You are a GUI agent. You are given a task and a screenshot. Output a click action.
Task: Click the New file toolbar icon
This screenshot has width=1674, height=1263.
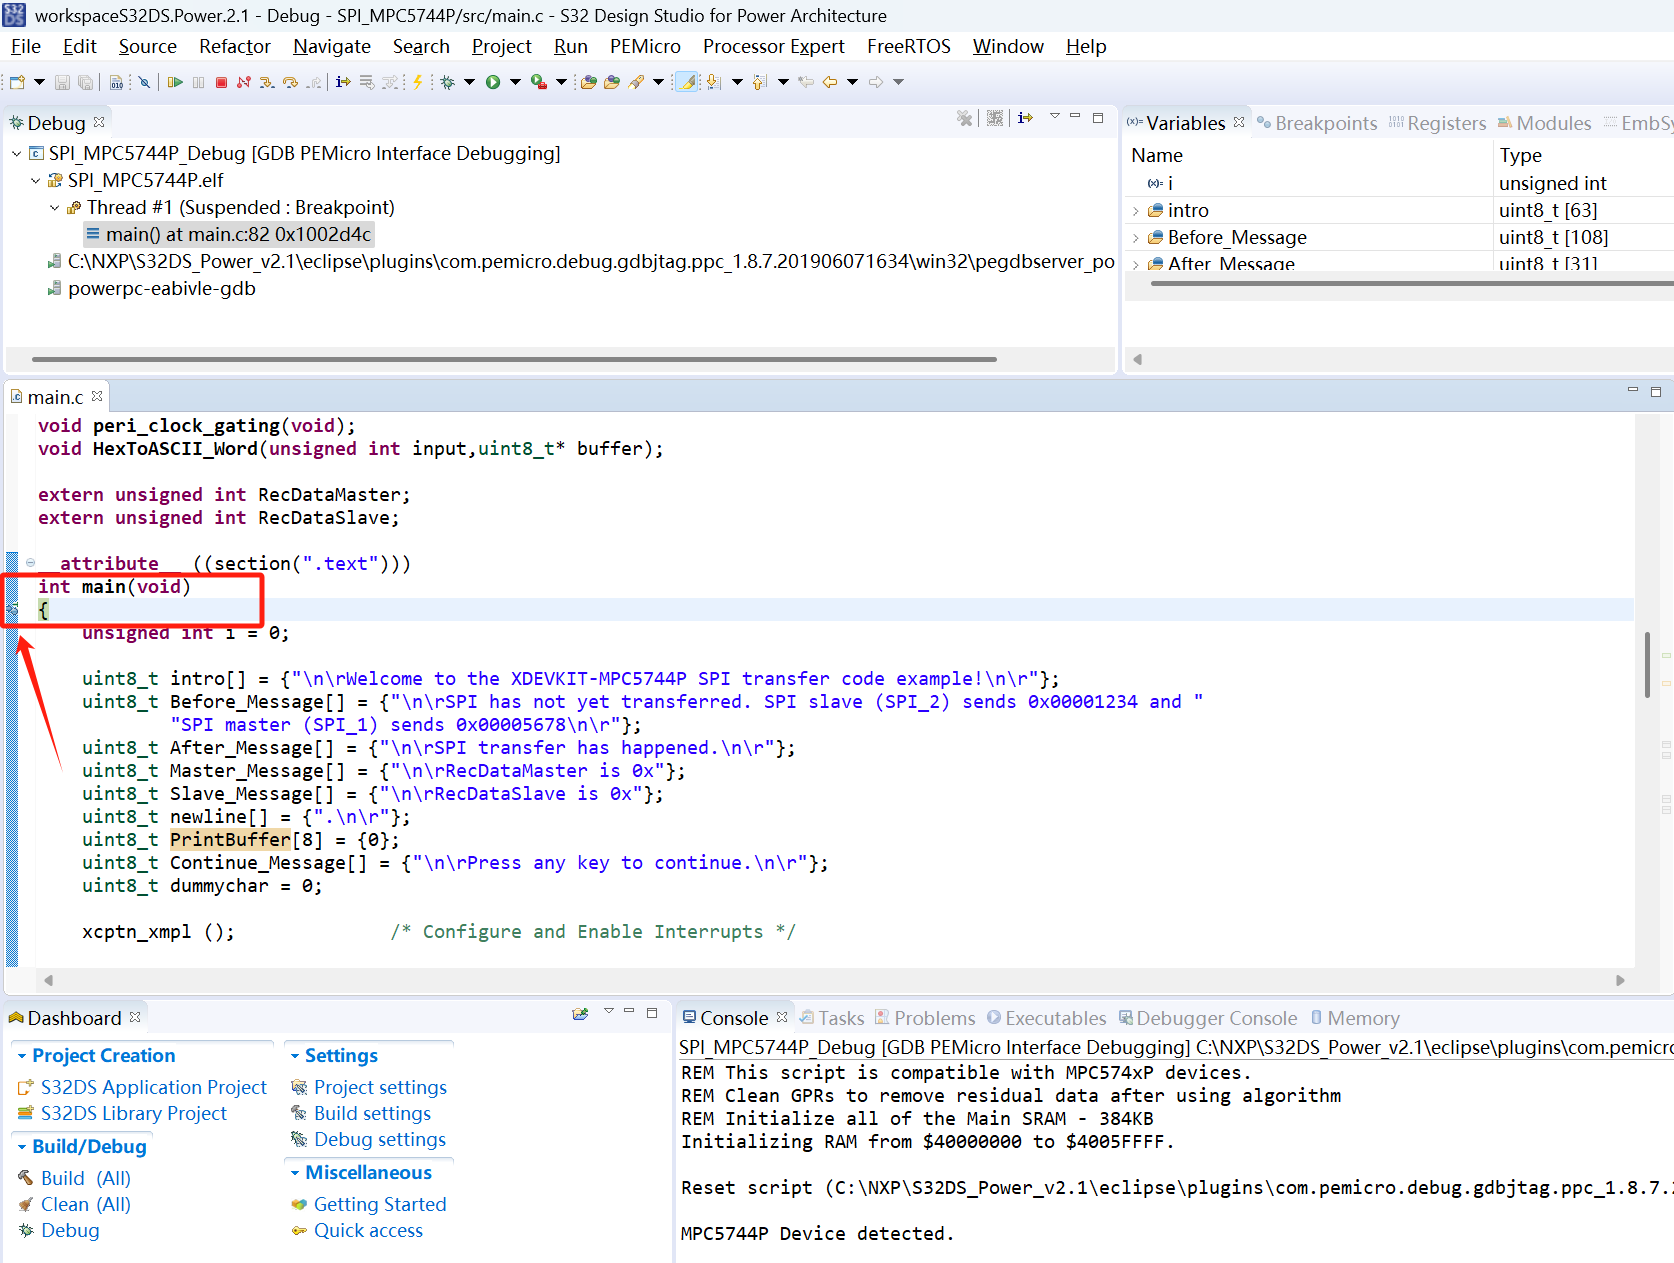17,82
